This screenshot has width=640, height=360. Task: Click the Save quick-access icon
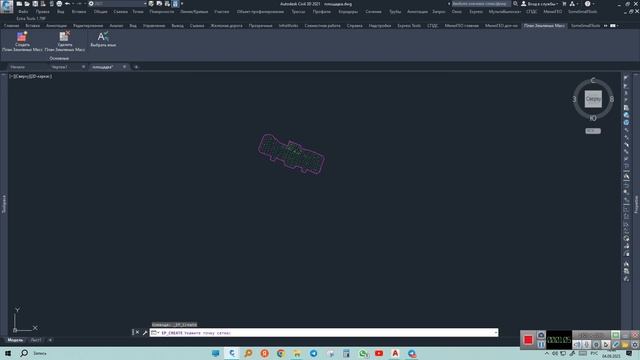click(35, 4)
